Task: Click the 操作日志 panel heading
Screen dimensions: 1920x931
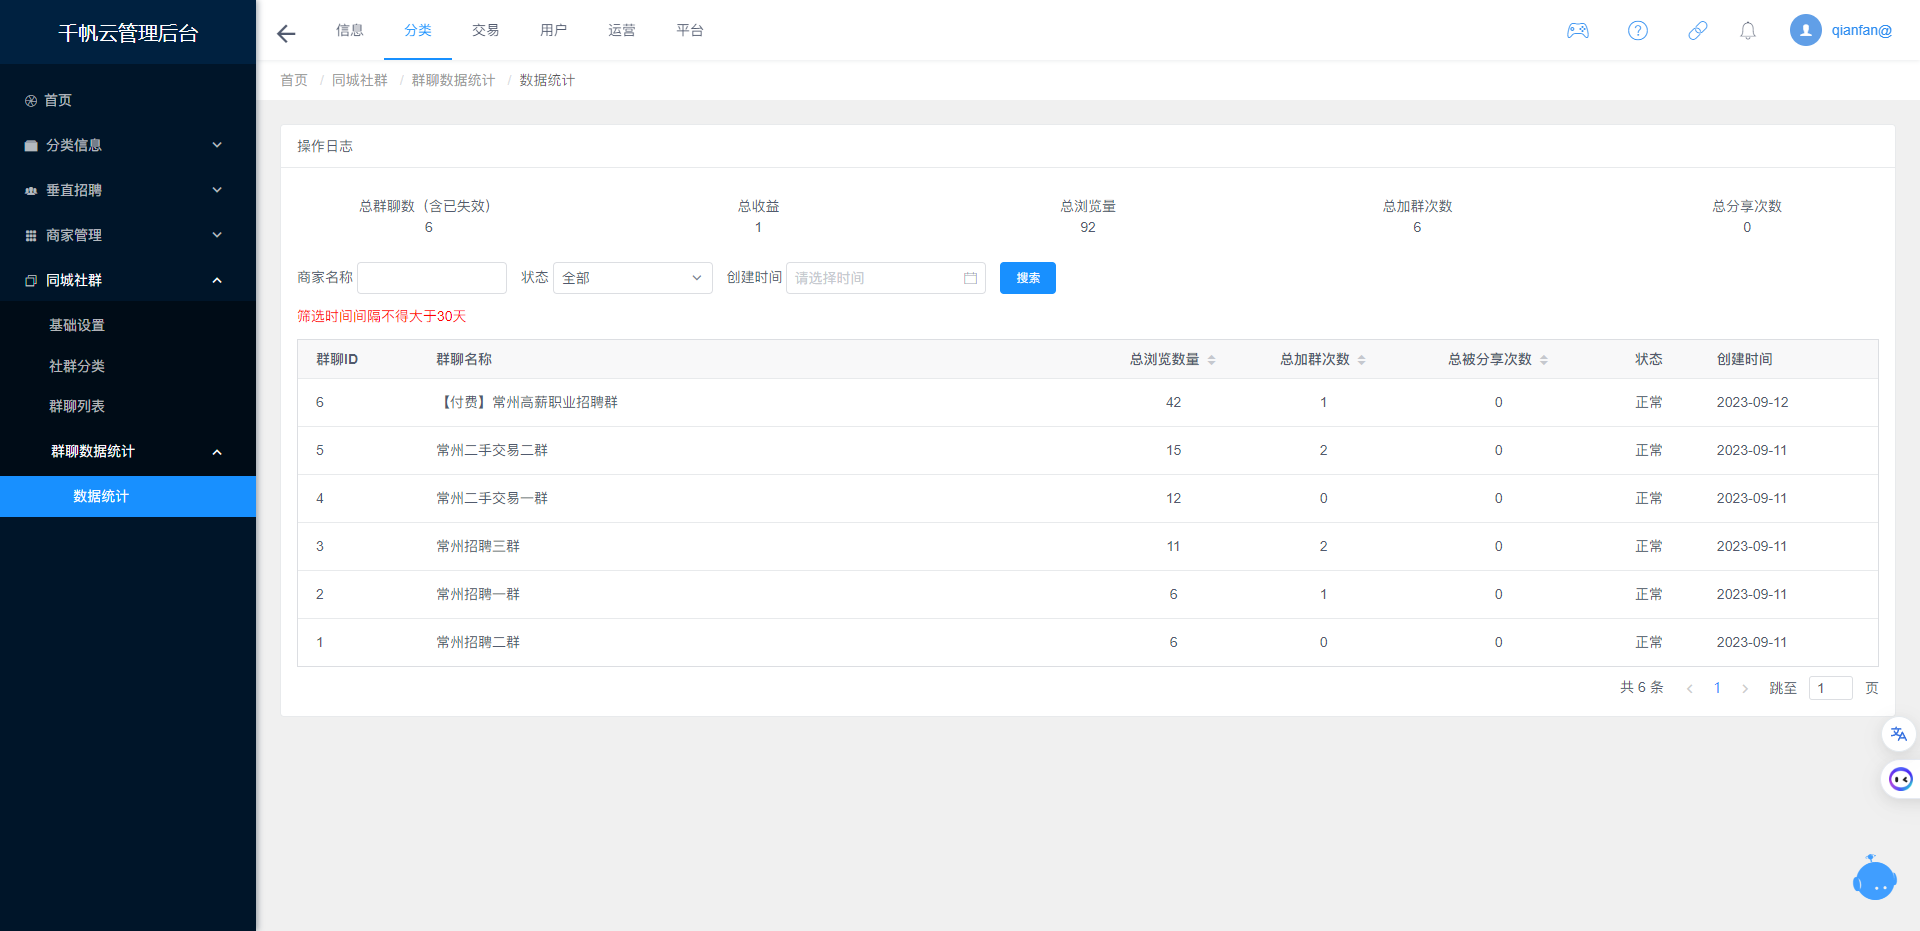Action: 325,146
